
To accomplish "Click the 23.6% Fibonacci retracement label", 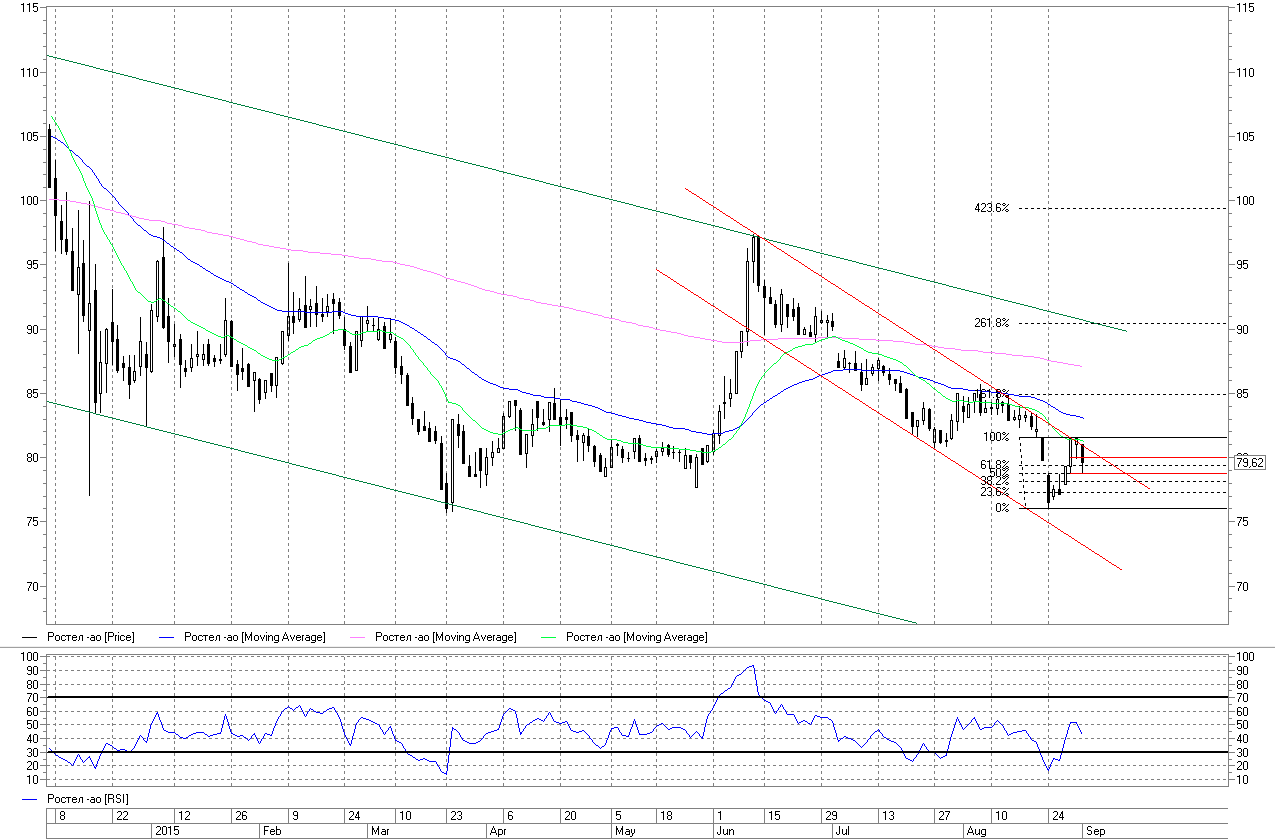I will [994, 492].
